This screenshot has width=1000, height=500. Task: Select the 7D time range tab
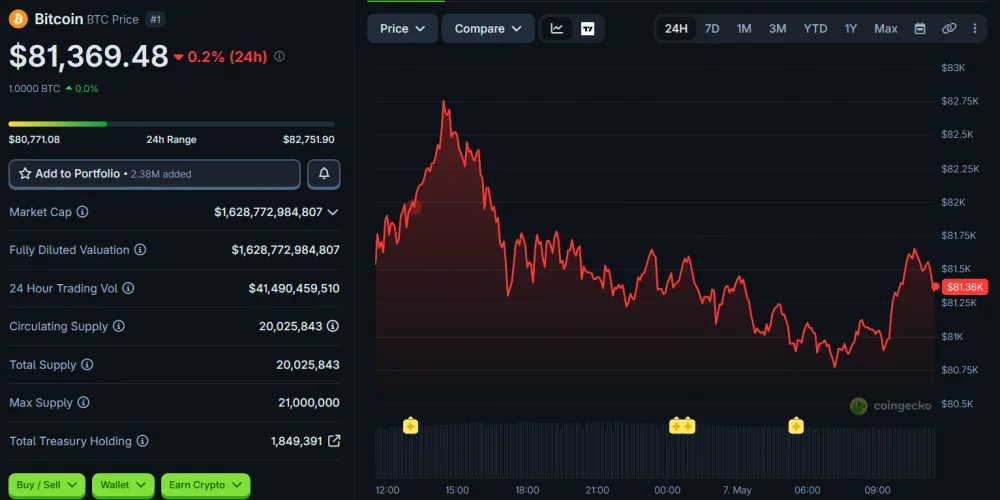pos(712,29)
